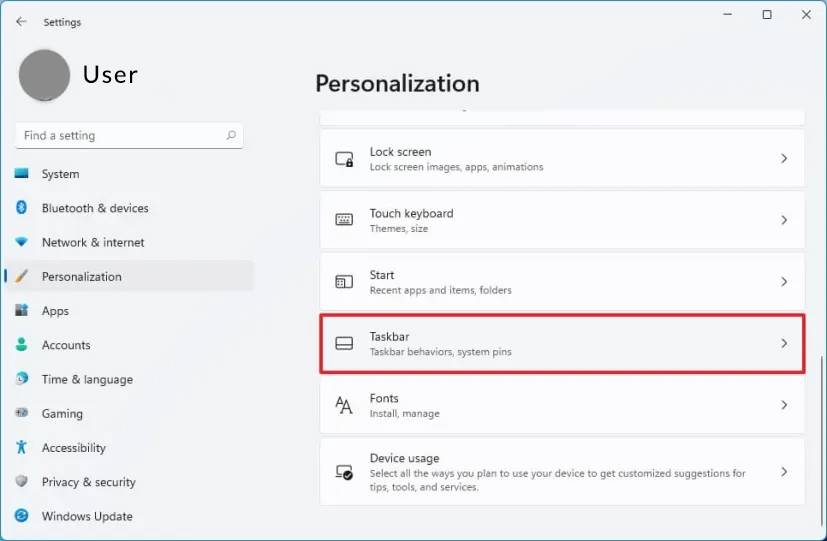Open Windows Update label
This screenshot has height=541, width=827.
87,516
